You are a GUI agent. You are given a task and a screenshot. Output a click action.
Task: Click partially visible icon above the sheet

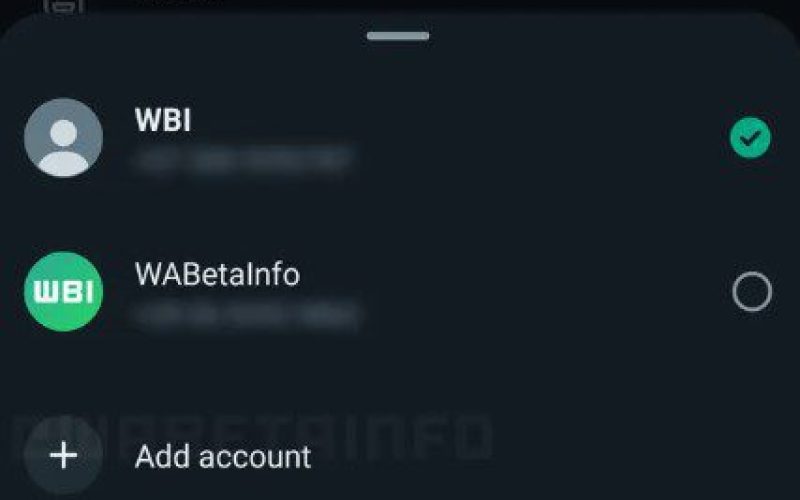63,6
